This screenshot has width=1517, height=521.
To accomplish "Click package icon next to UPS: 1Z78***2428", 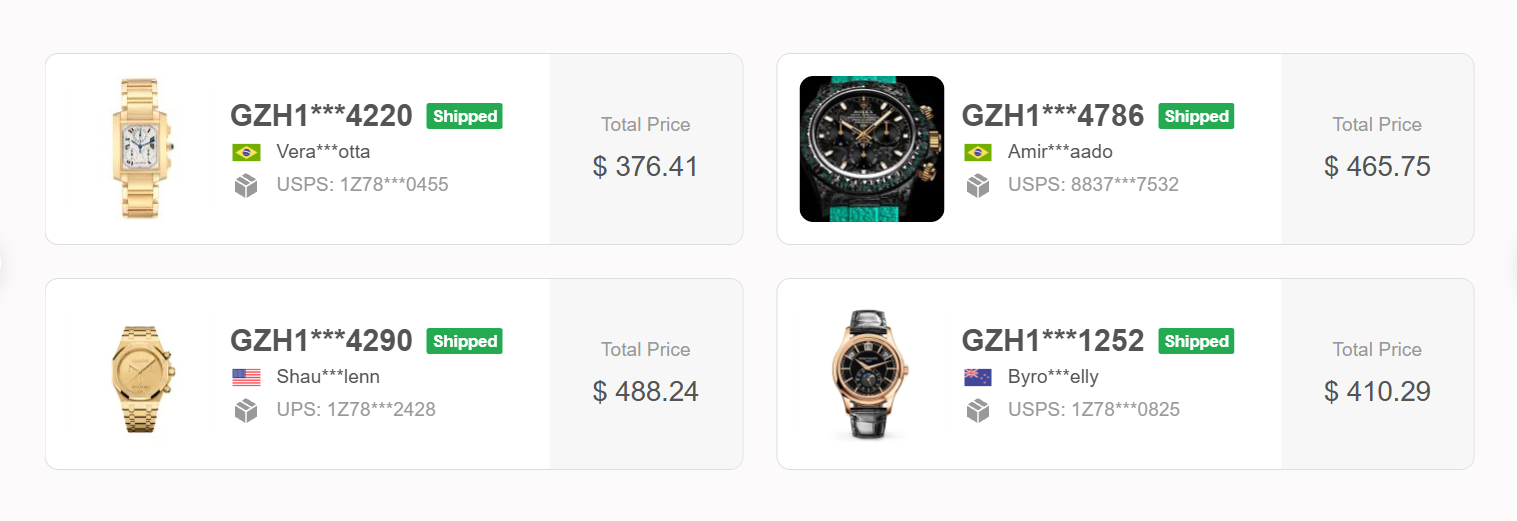I will click(246, 410).
